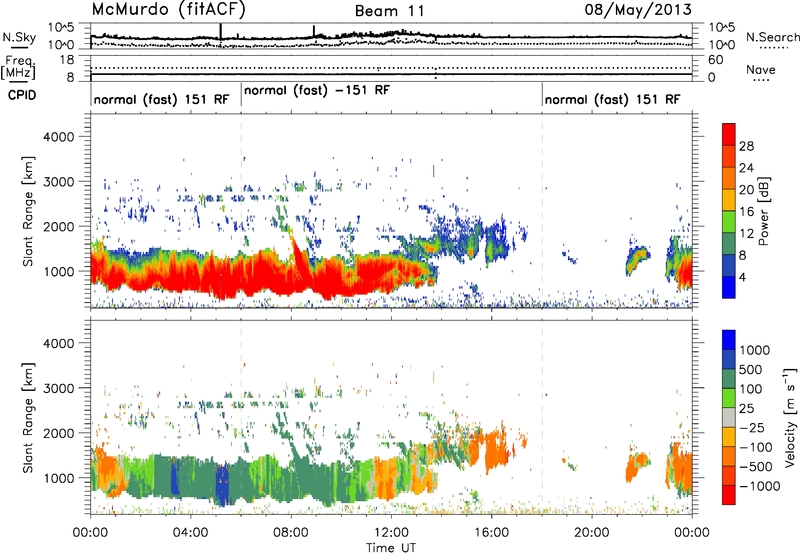Pick the red top segment of power colorbar
Viewport: 800px width, 554px height.
pyautogui.click(x=729, y=134)
